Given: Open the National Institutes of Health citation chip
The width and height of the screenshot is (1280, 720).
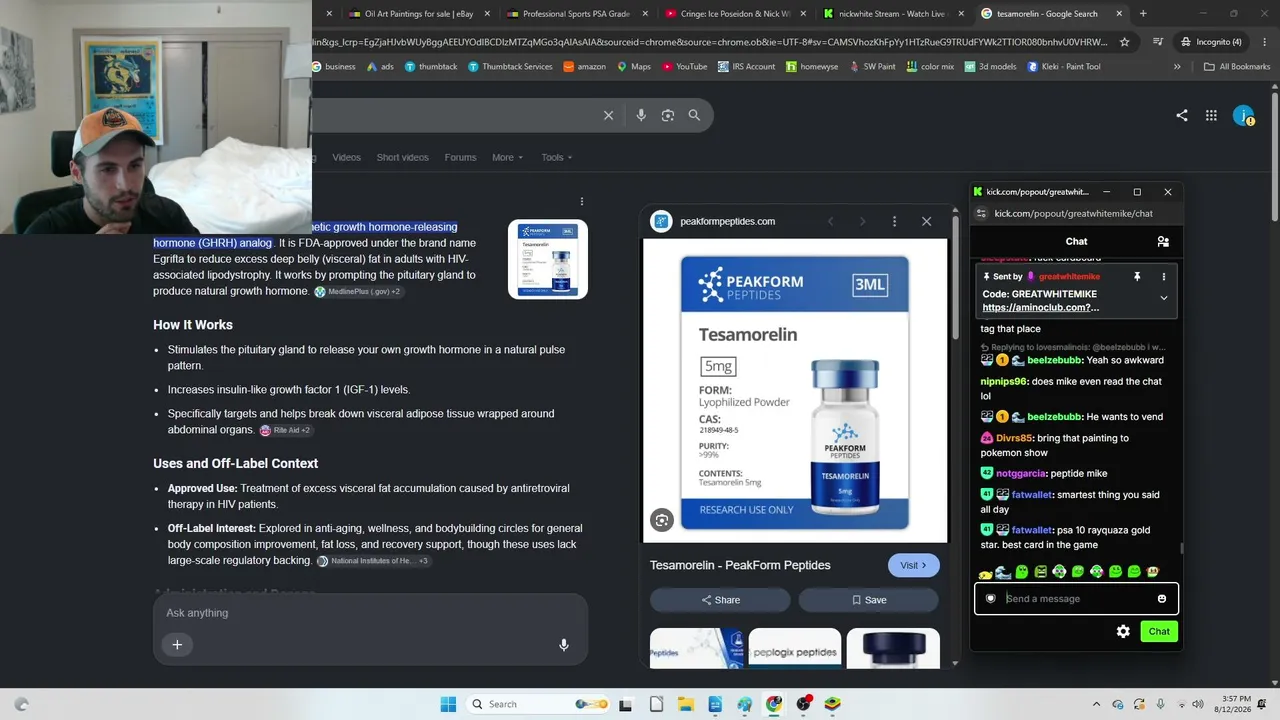Looking at the screenshot, I should [374, 561].
